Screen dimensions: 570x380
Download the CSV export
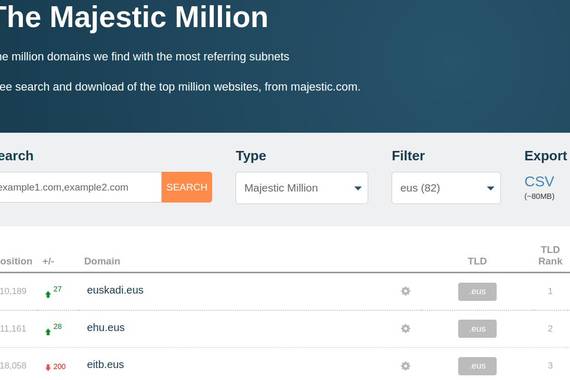[x=539, y=181]
